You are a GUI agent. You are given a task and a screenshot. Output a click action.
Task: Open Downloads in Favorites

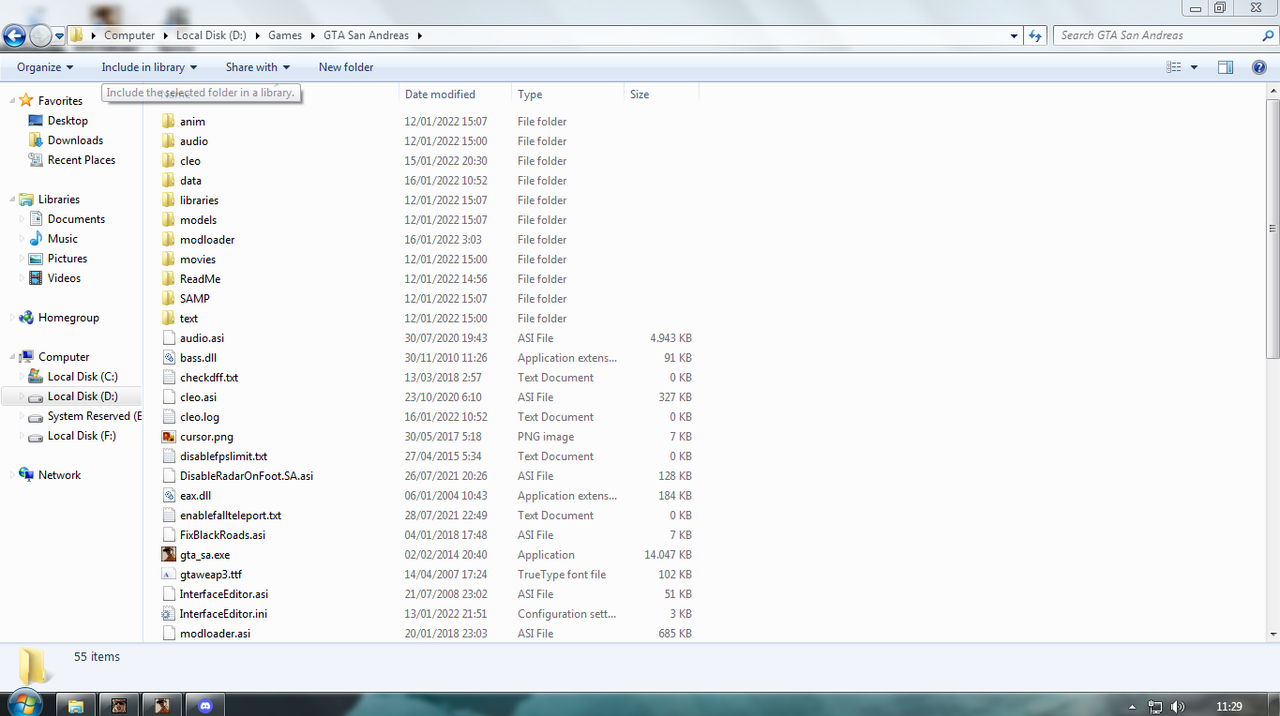click(75, 140)
